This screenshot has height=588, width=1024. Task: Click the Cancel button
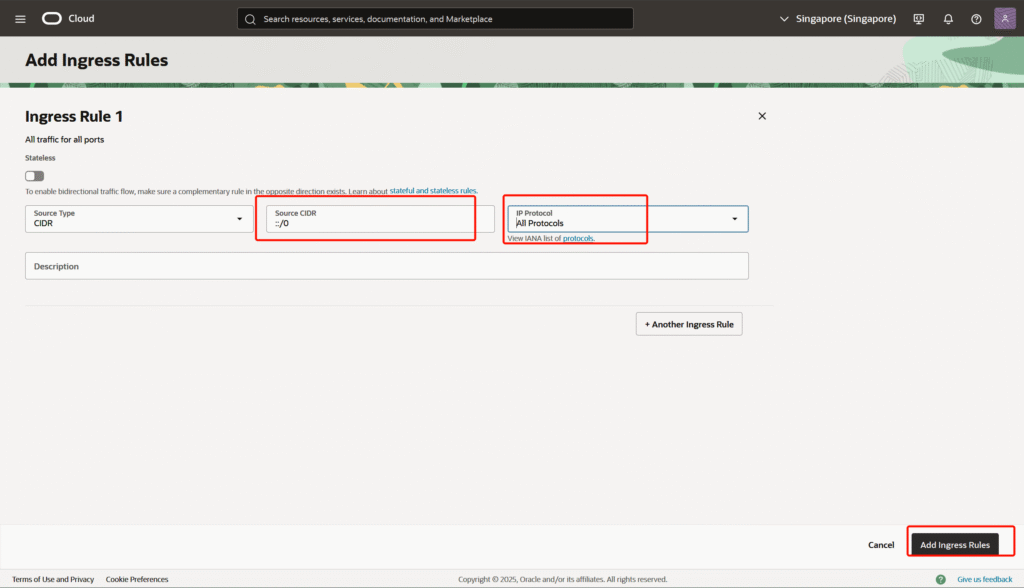pyautogui.click(x=881, y=545)
